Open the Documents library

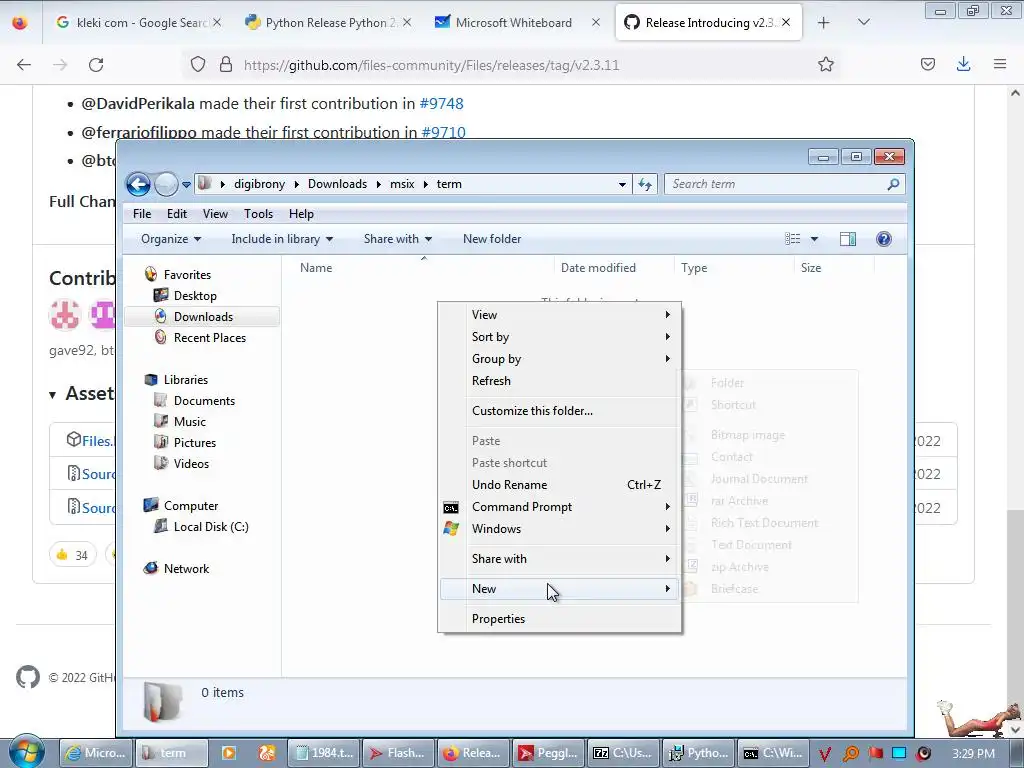coord(204,401)
